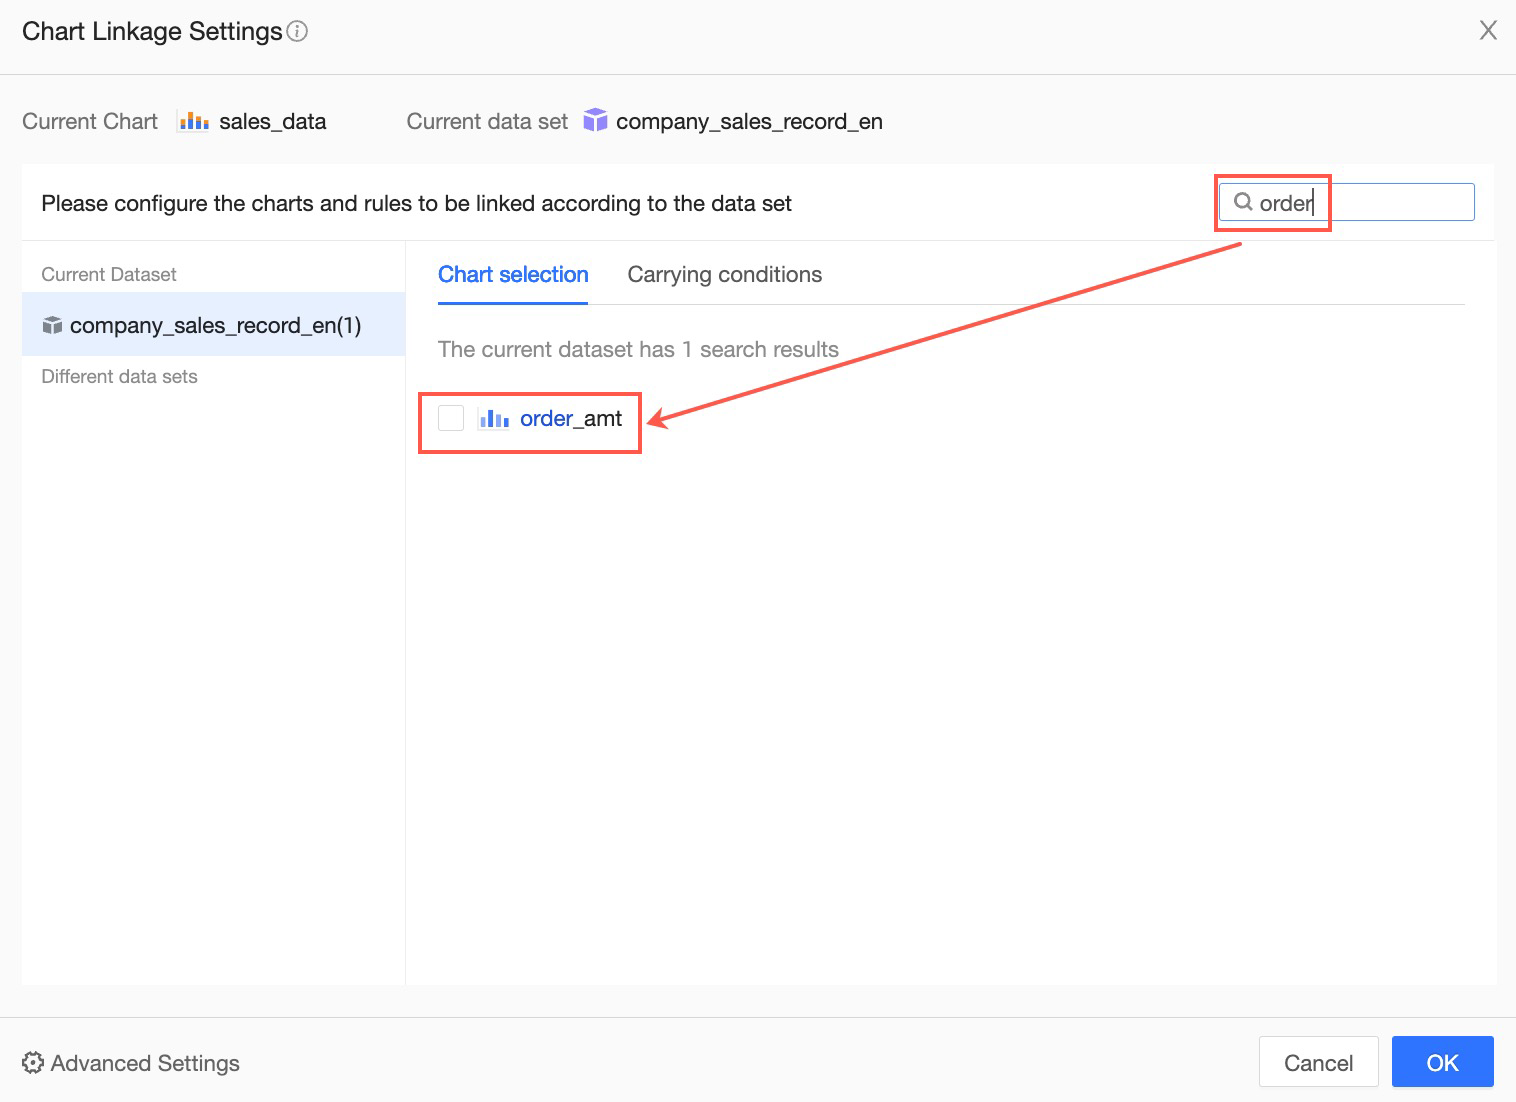Click the Advanced Settings gear icon
The width and height of the screenshot is (1516, 1102).
pos(33,1062)
